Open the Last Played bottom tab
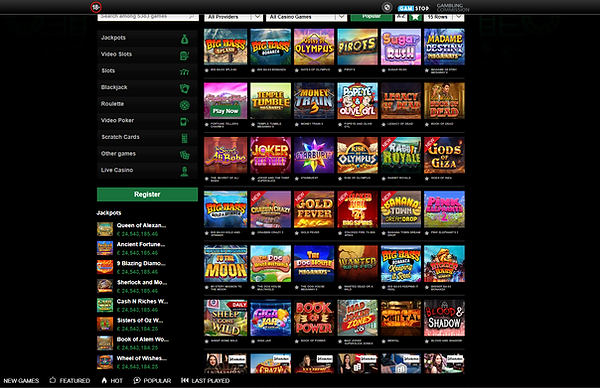Viewport: 600px width, 388px height. pos(205,381)
